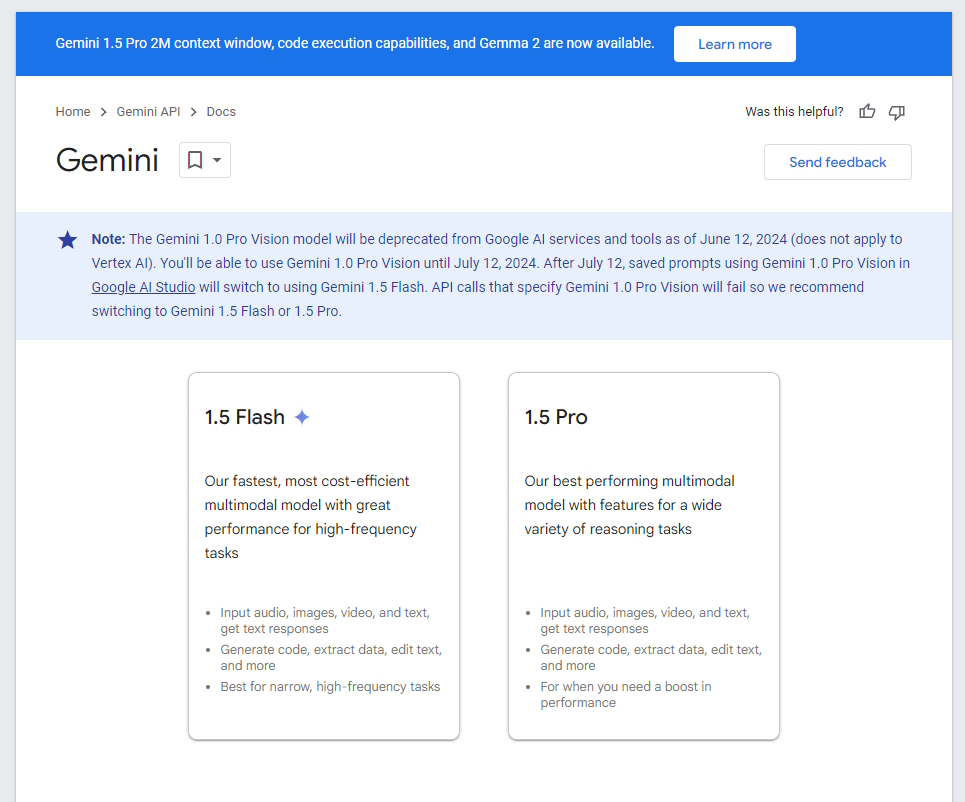This screenshot has height=802, width=965.
Task: Select the 1.5 Flash model card
Action: point(323,555)
